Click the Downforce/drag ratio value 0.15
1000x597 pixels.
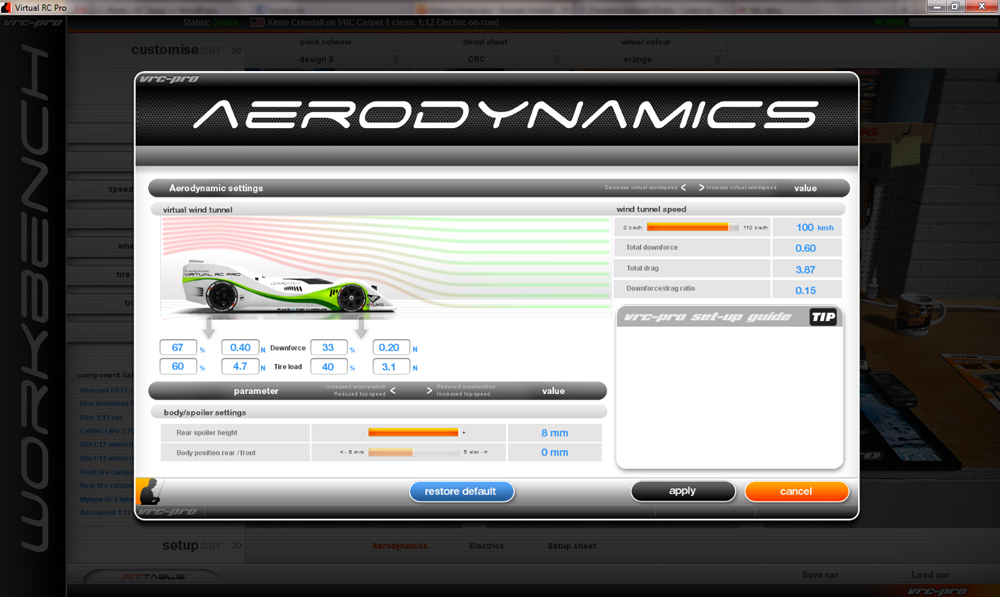pos(805,290)
